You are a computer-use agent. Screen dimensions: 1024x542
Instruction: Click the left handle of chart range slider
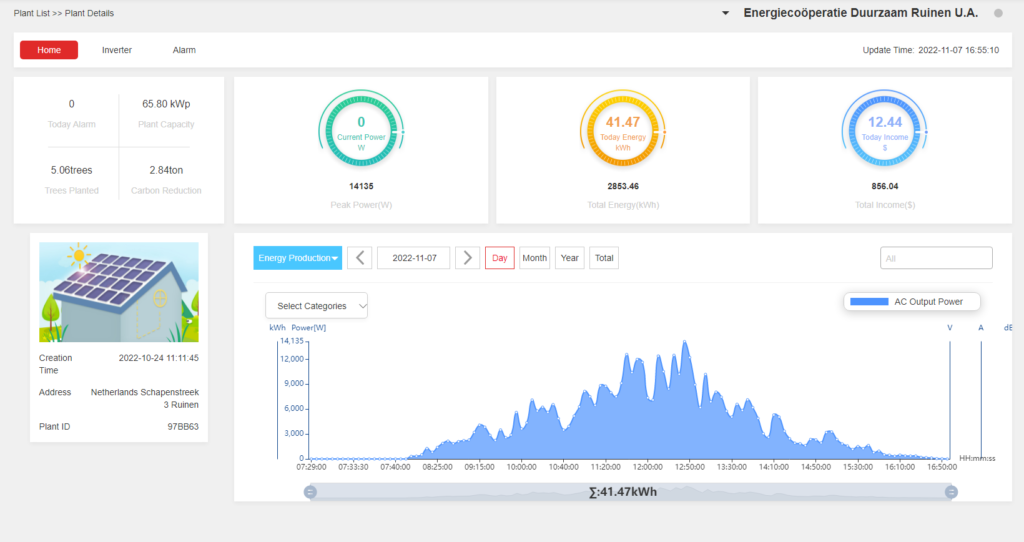[x=310, y=492]
